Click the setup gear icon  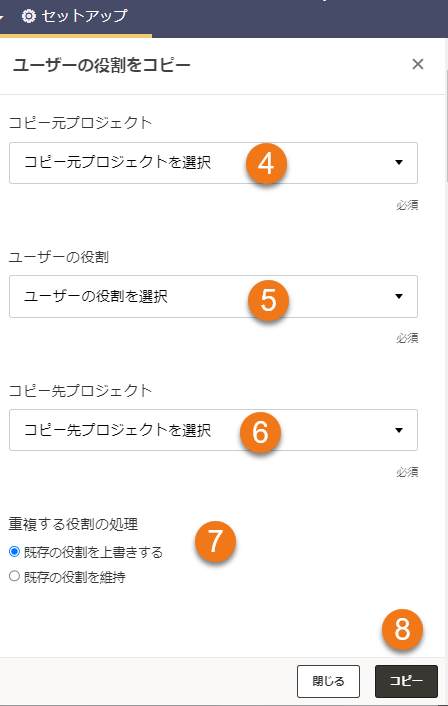pyautogui.click(x=29, y=16)
